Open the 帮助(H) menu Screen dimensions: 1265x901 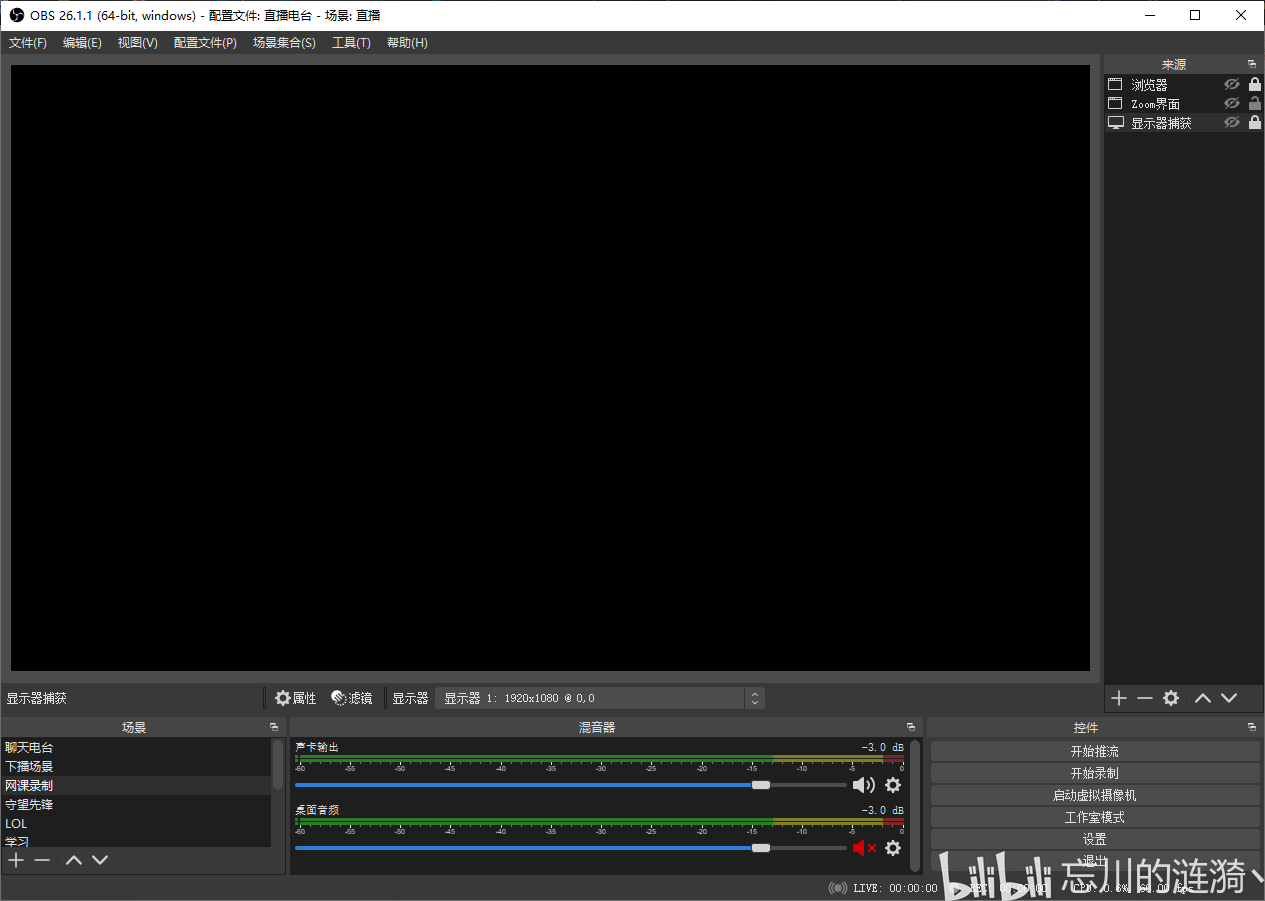tap(407, 43)
